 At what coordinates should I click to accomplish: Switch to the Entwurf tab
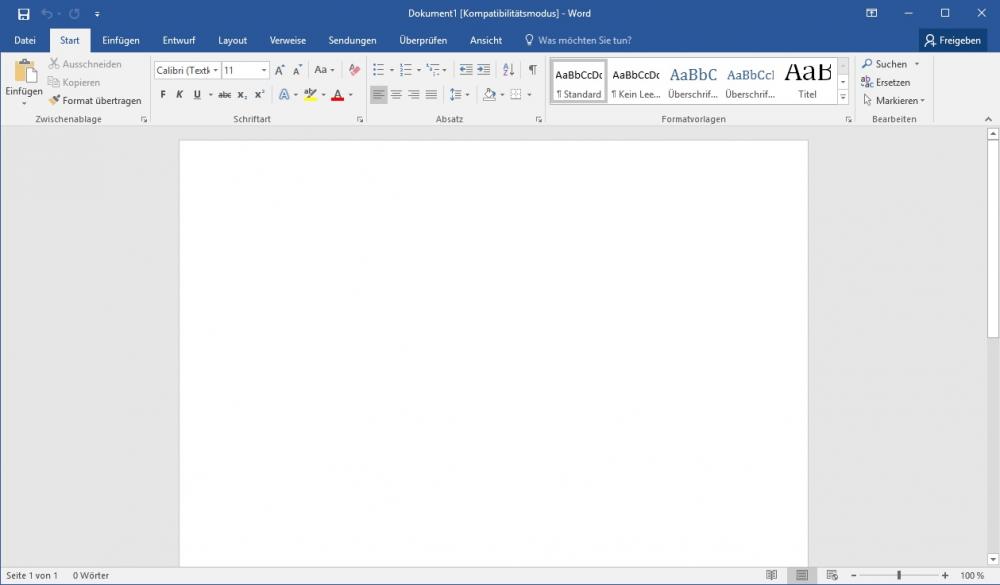coord(179,40)
